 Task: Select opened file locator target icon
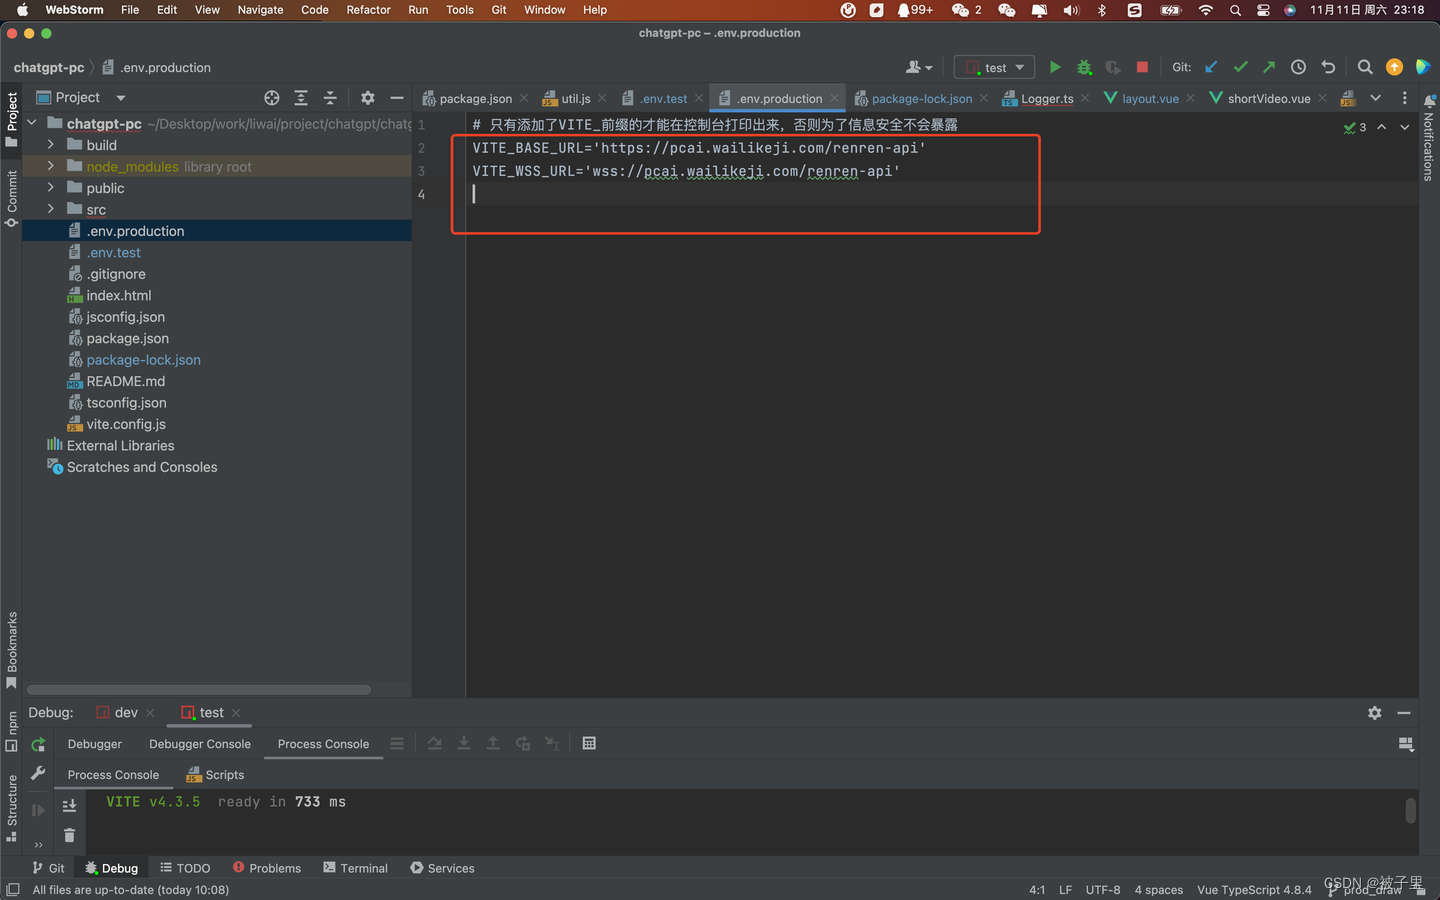[271, 98]
